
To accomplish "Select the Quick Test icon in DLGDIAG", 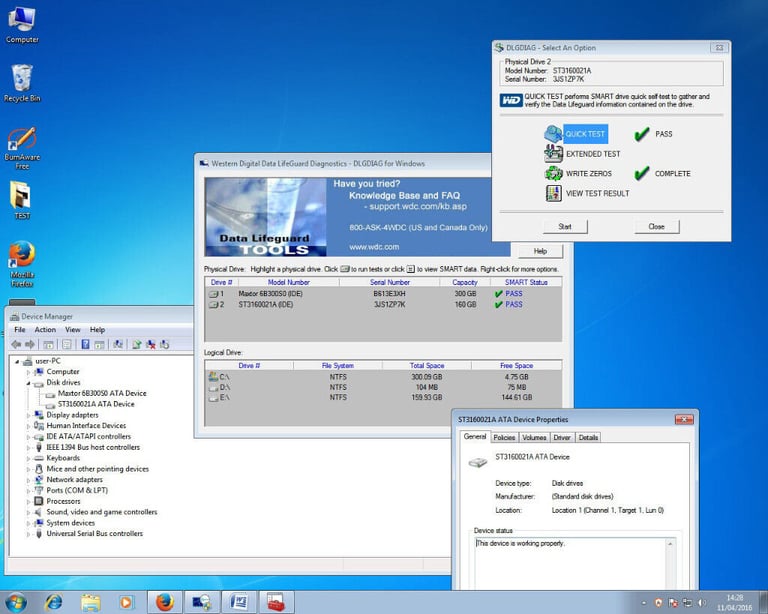I will click(x=553, y=134).
